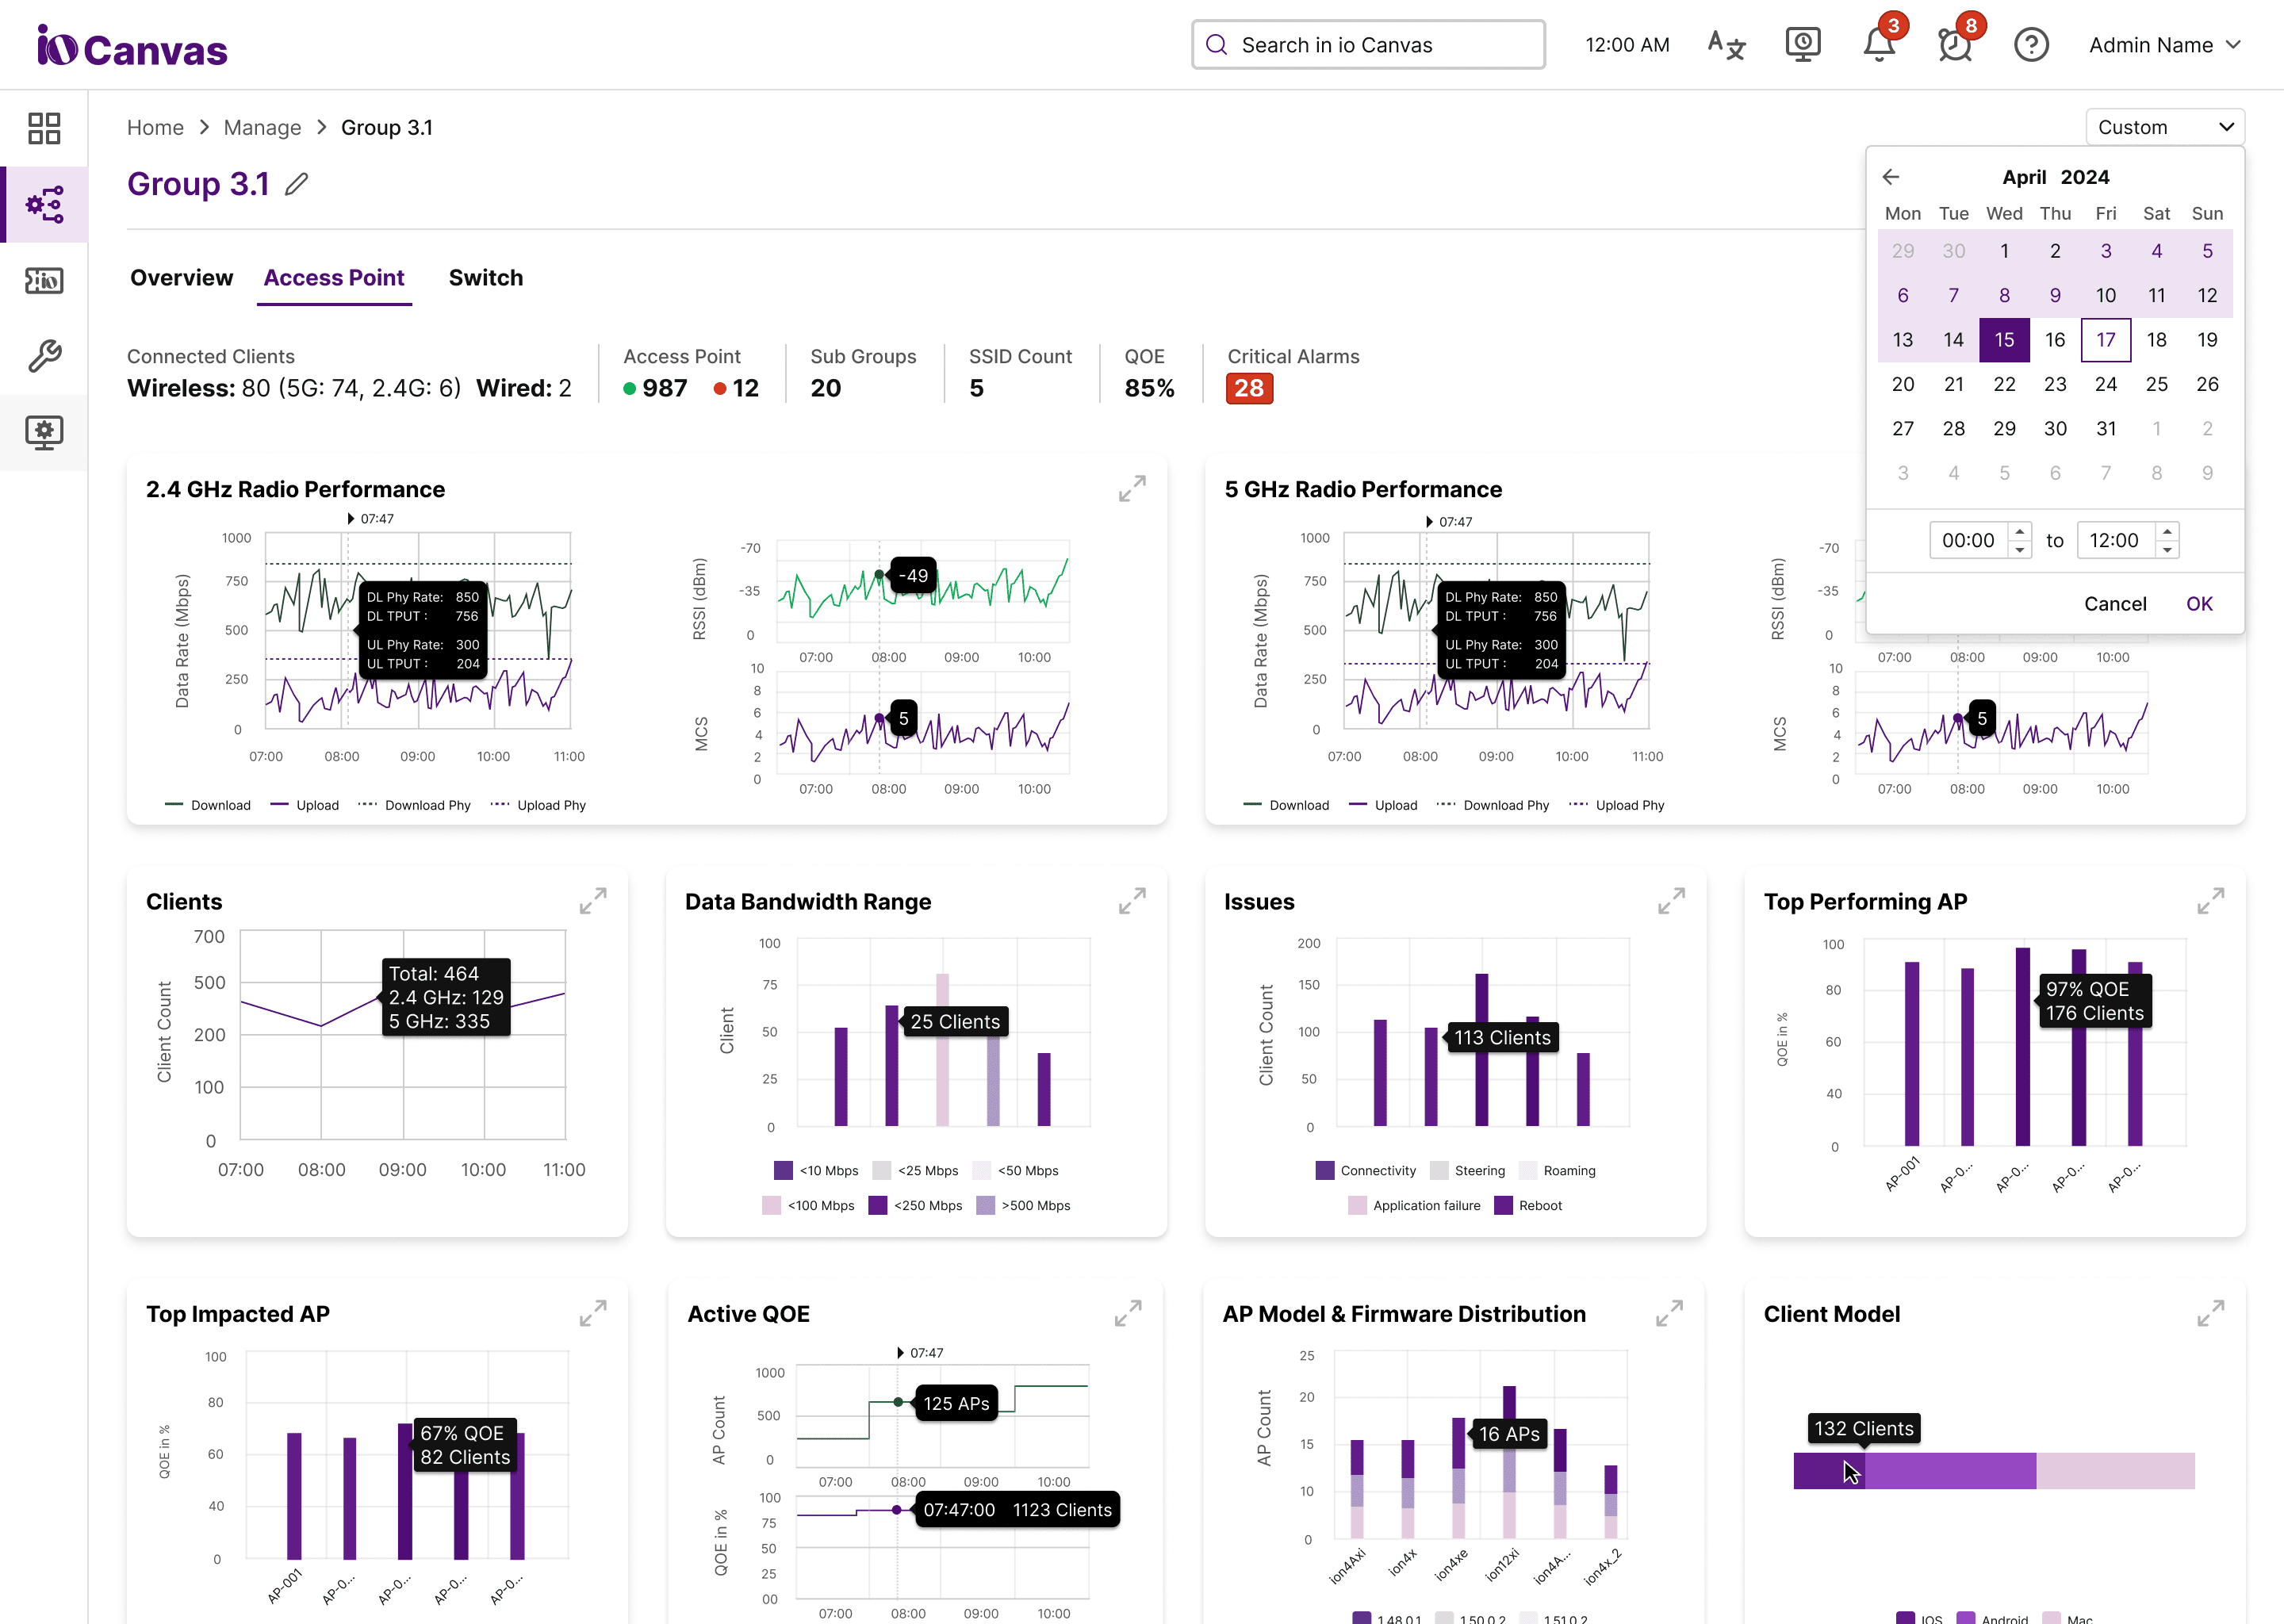2284x1624 pixels.
Task: Toggle the Roaming legend in Issues
Action: click(1557, 1170)
